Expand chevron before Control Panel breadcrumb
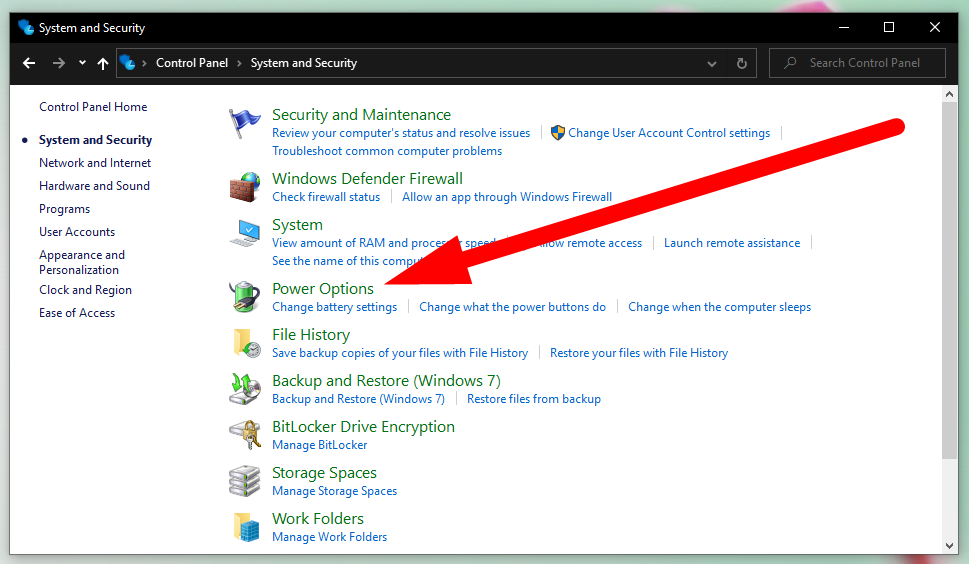The width and height of the screenshot is (969, 564). point(144,63)
